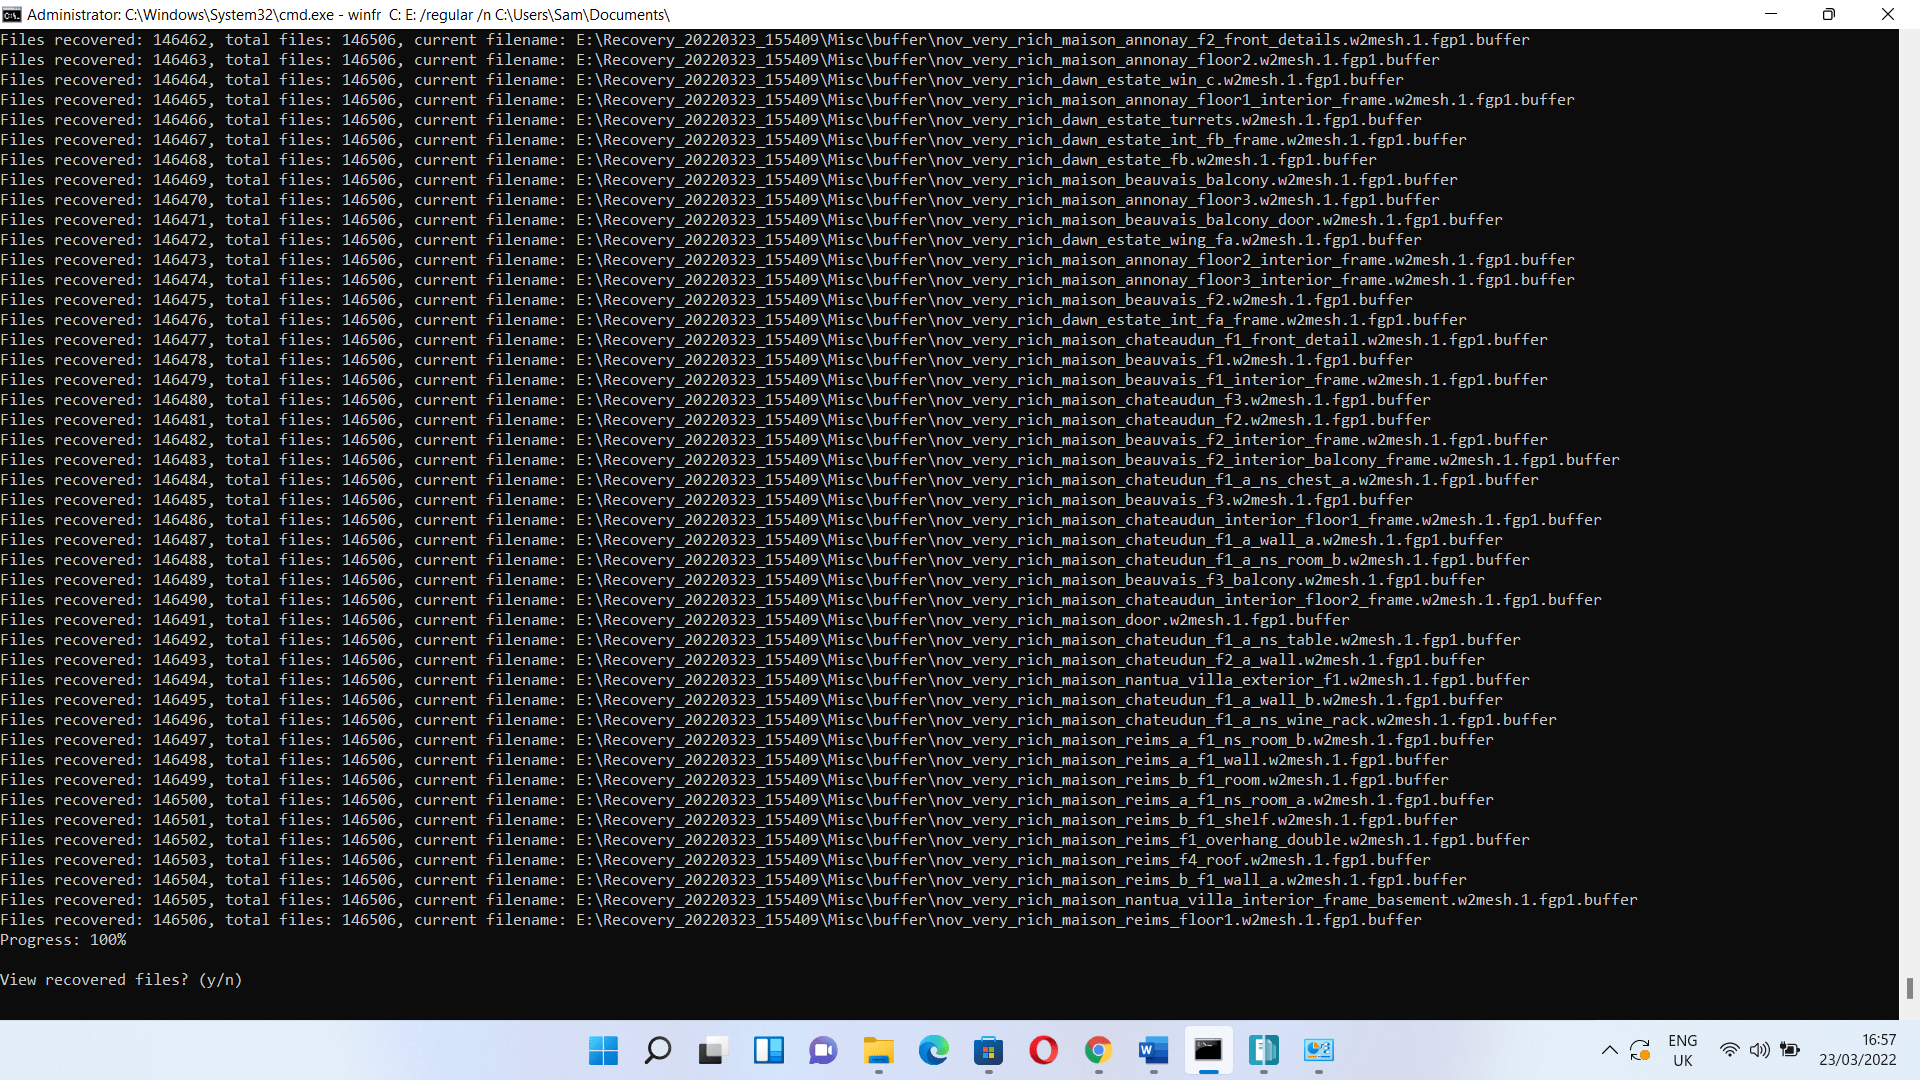Click the maison_beauvais_f3_balcony line
Viewport: 1920px width, 1080px height.
pos(742,580)
